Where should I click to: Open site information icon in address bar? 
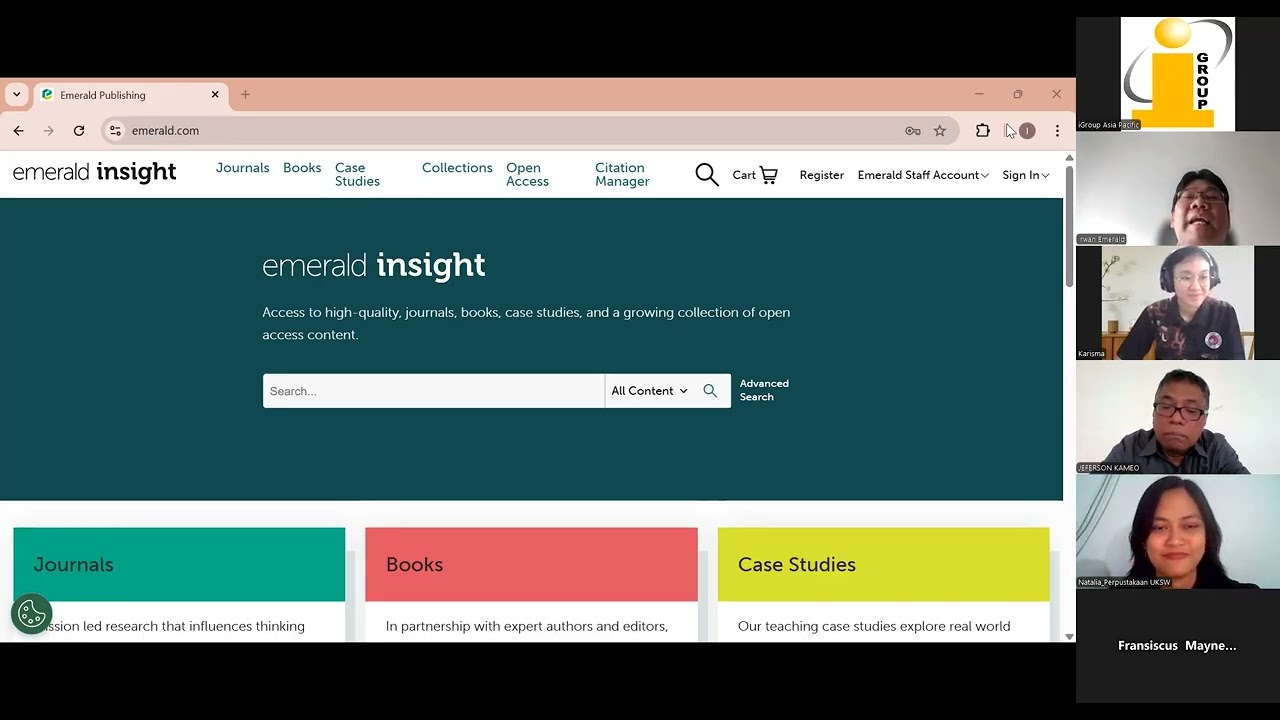tap(115, 131)
